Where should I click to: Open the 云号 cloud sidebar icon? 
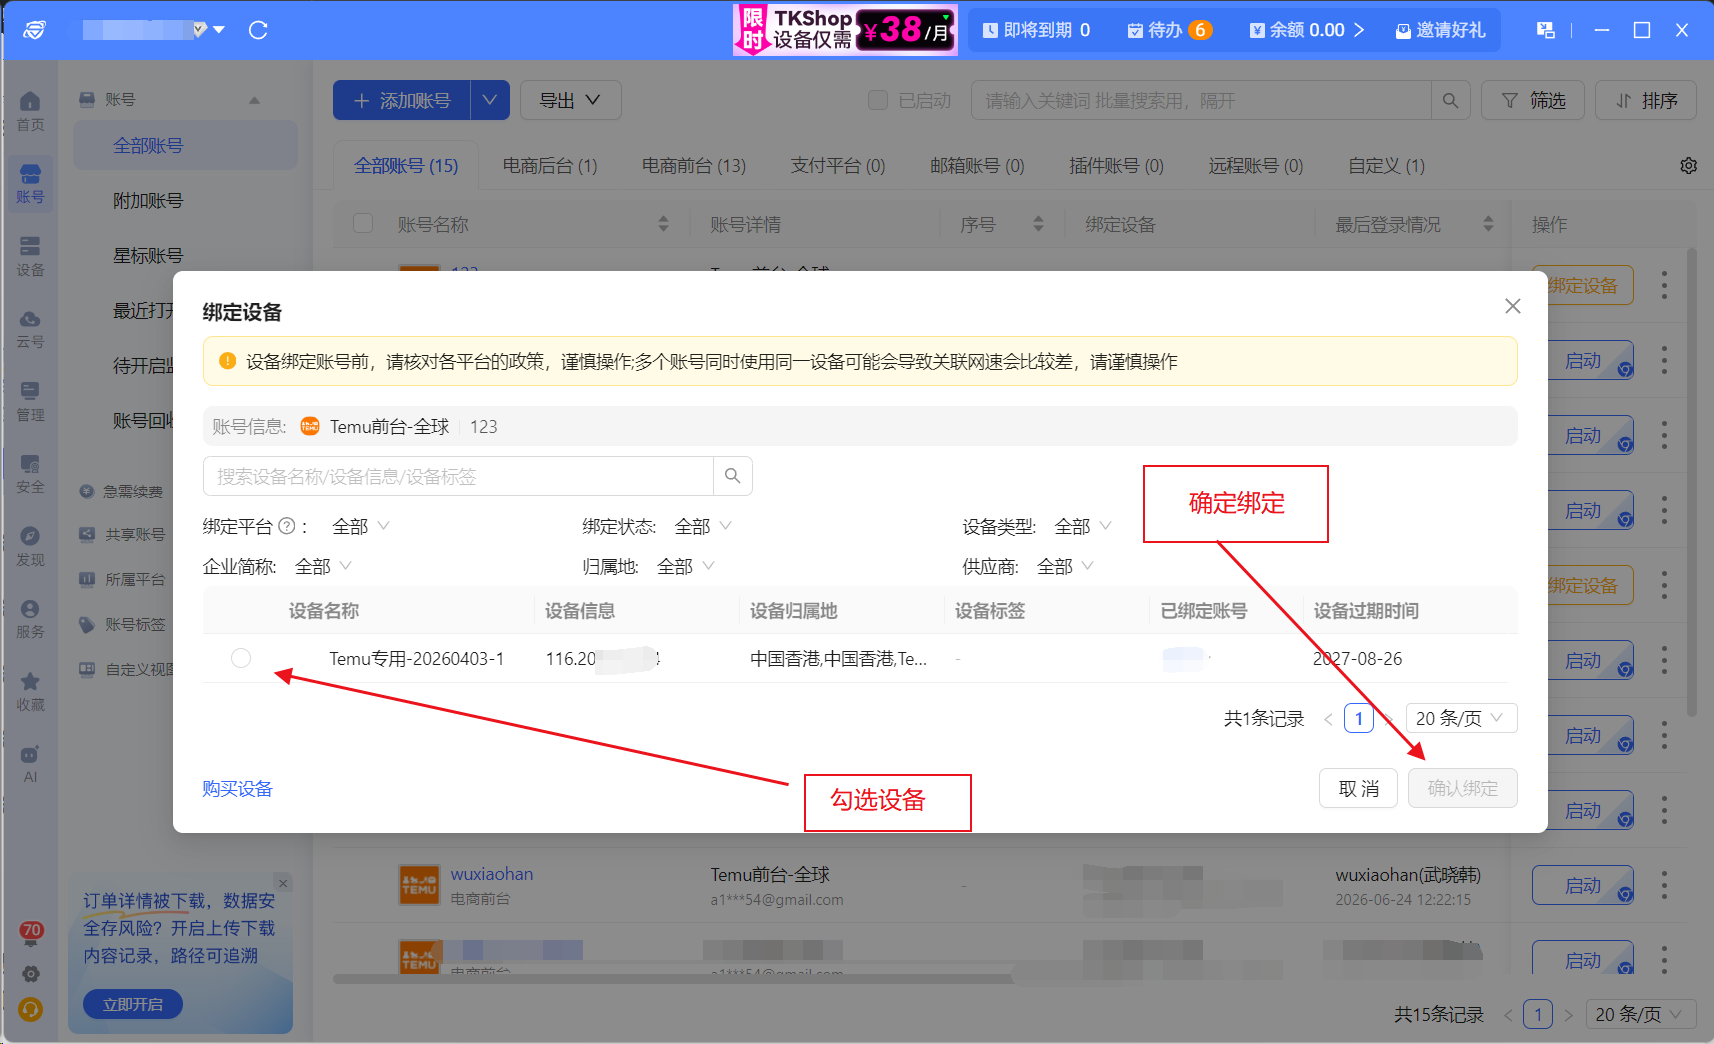(x=30, y=328)
